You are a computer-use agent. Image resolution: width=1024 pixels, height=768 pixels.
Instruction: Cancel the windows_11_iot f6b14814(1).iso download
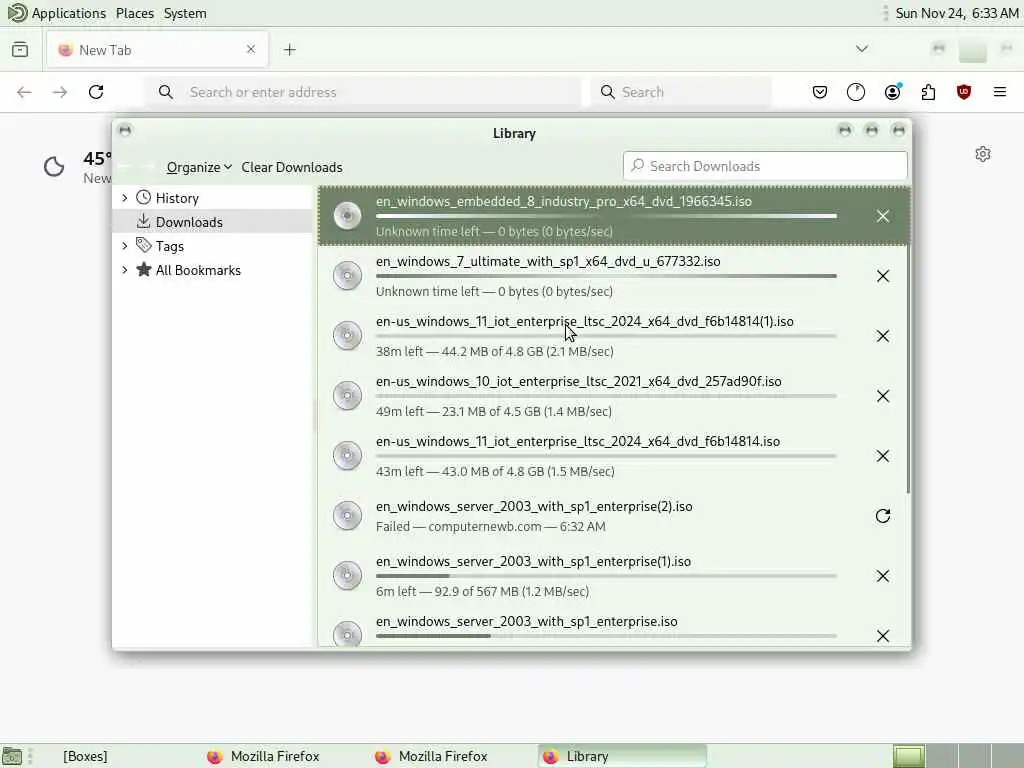882,336
